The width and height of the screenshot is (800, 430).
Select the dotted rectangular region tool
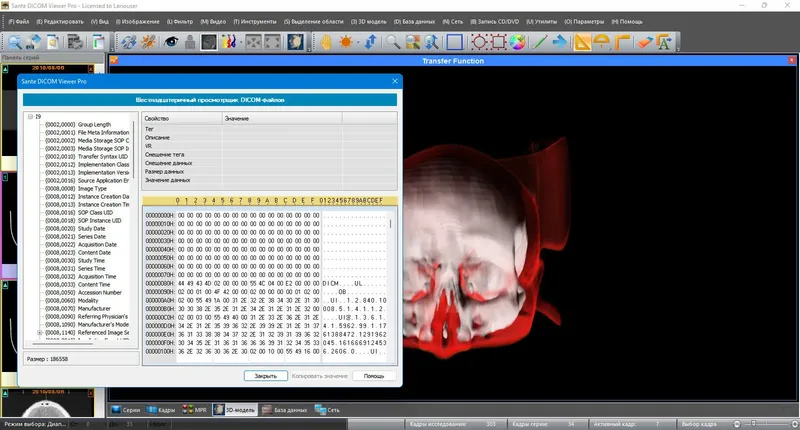[498, 42]
